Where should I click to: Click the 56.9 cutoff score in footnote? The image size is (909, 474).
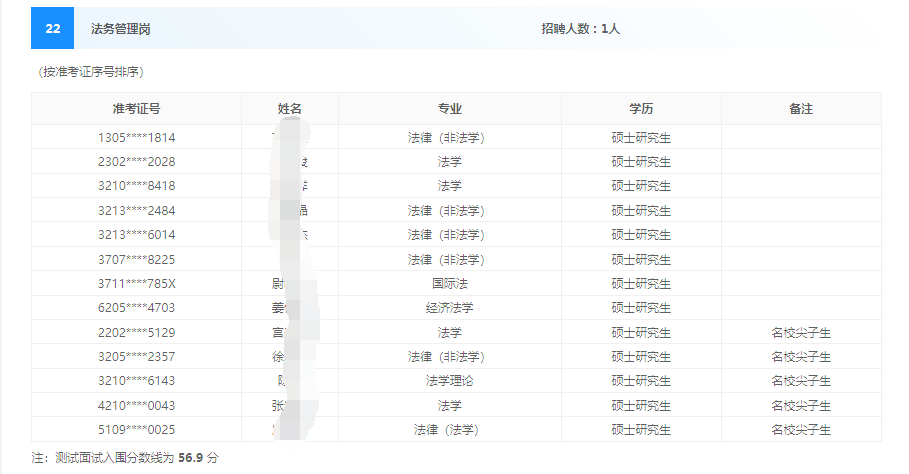(190, 457)
